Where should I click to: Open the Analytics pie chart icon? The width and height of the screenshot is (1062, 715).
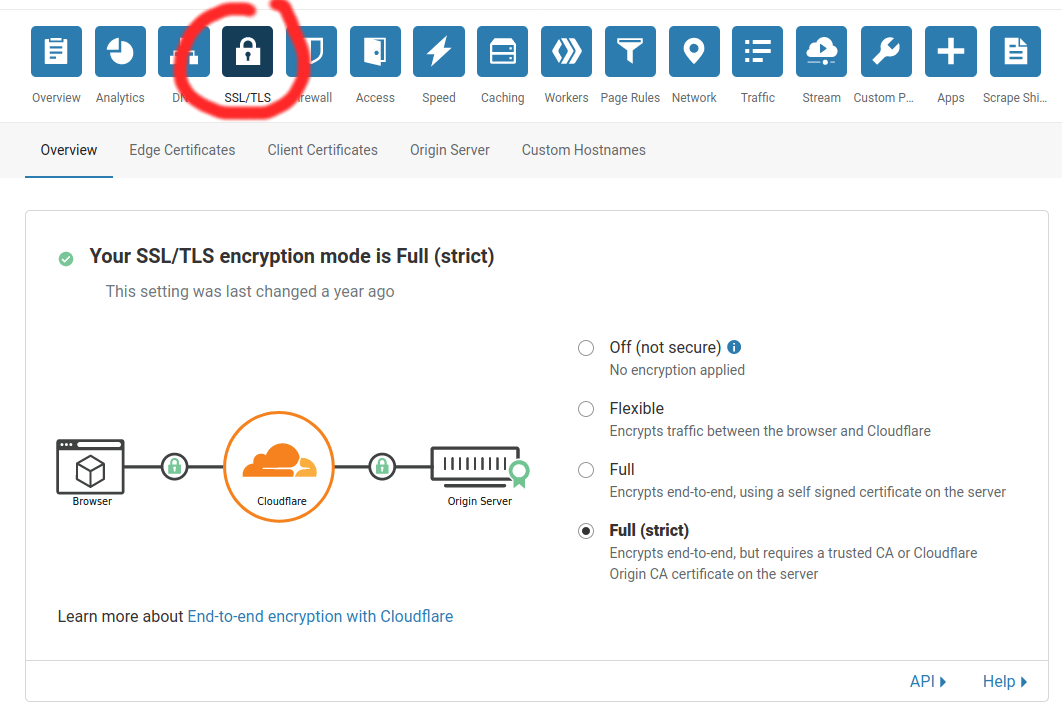[120, 52]
